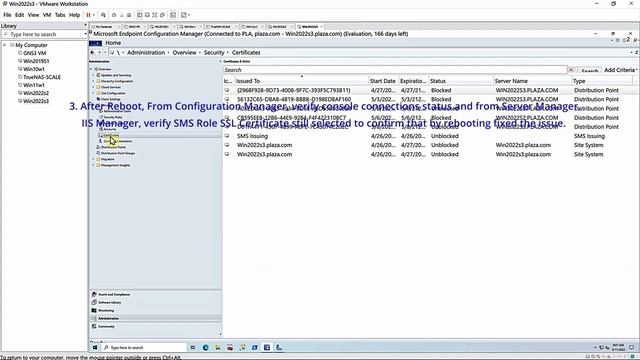The height and width of the screenshot is (360, 640).
Task: Open the Monitoring workspace
Action: [x=155, y=310]
